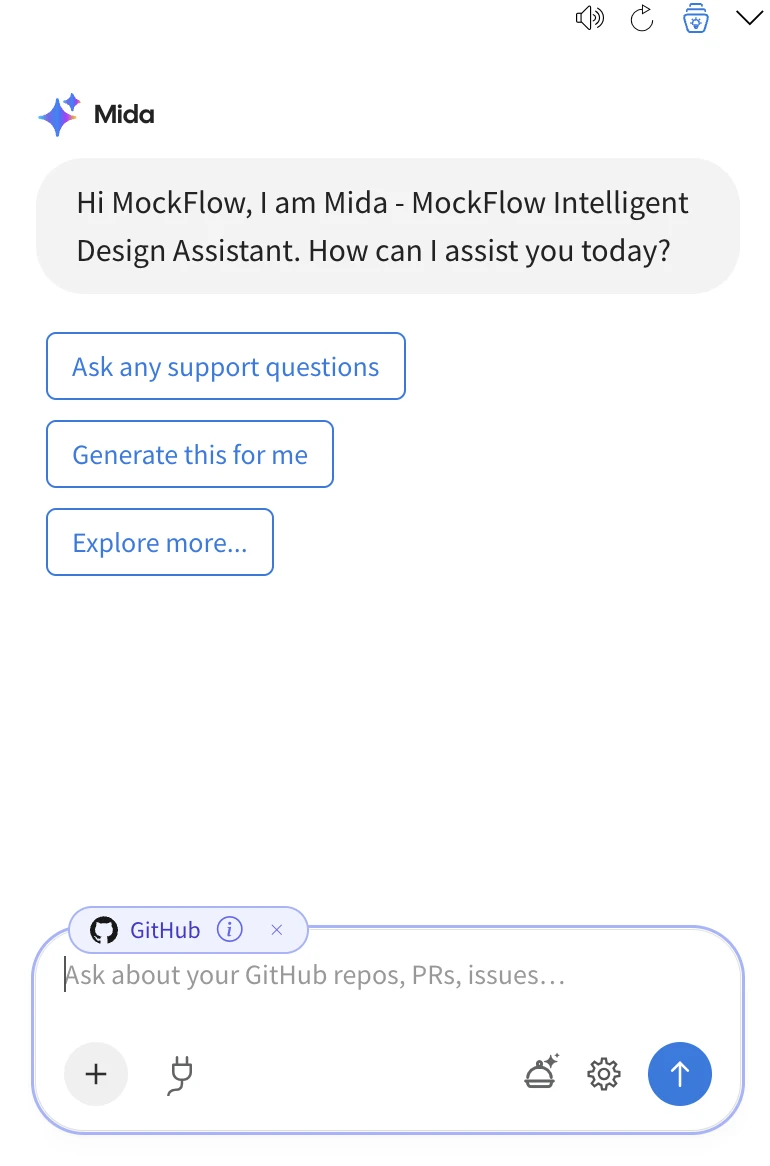770x1166 pixels.
Task: Open the Explore more... suggestions
Action: (160, 542)
